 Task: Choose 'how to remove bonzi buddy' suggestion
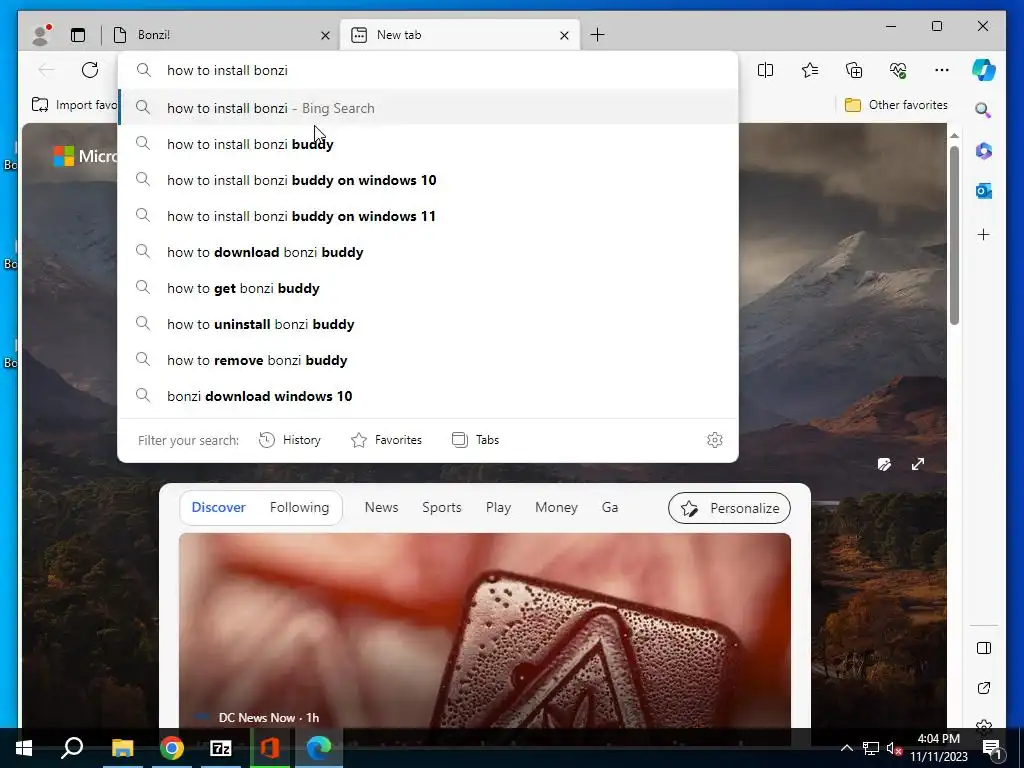point(428,359)
